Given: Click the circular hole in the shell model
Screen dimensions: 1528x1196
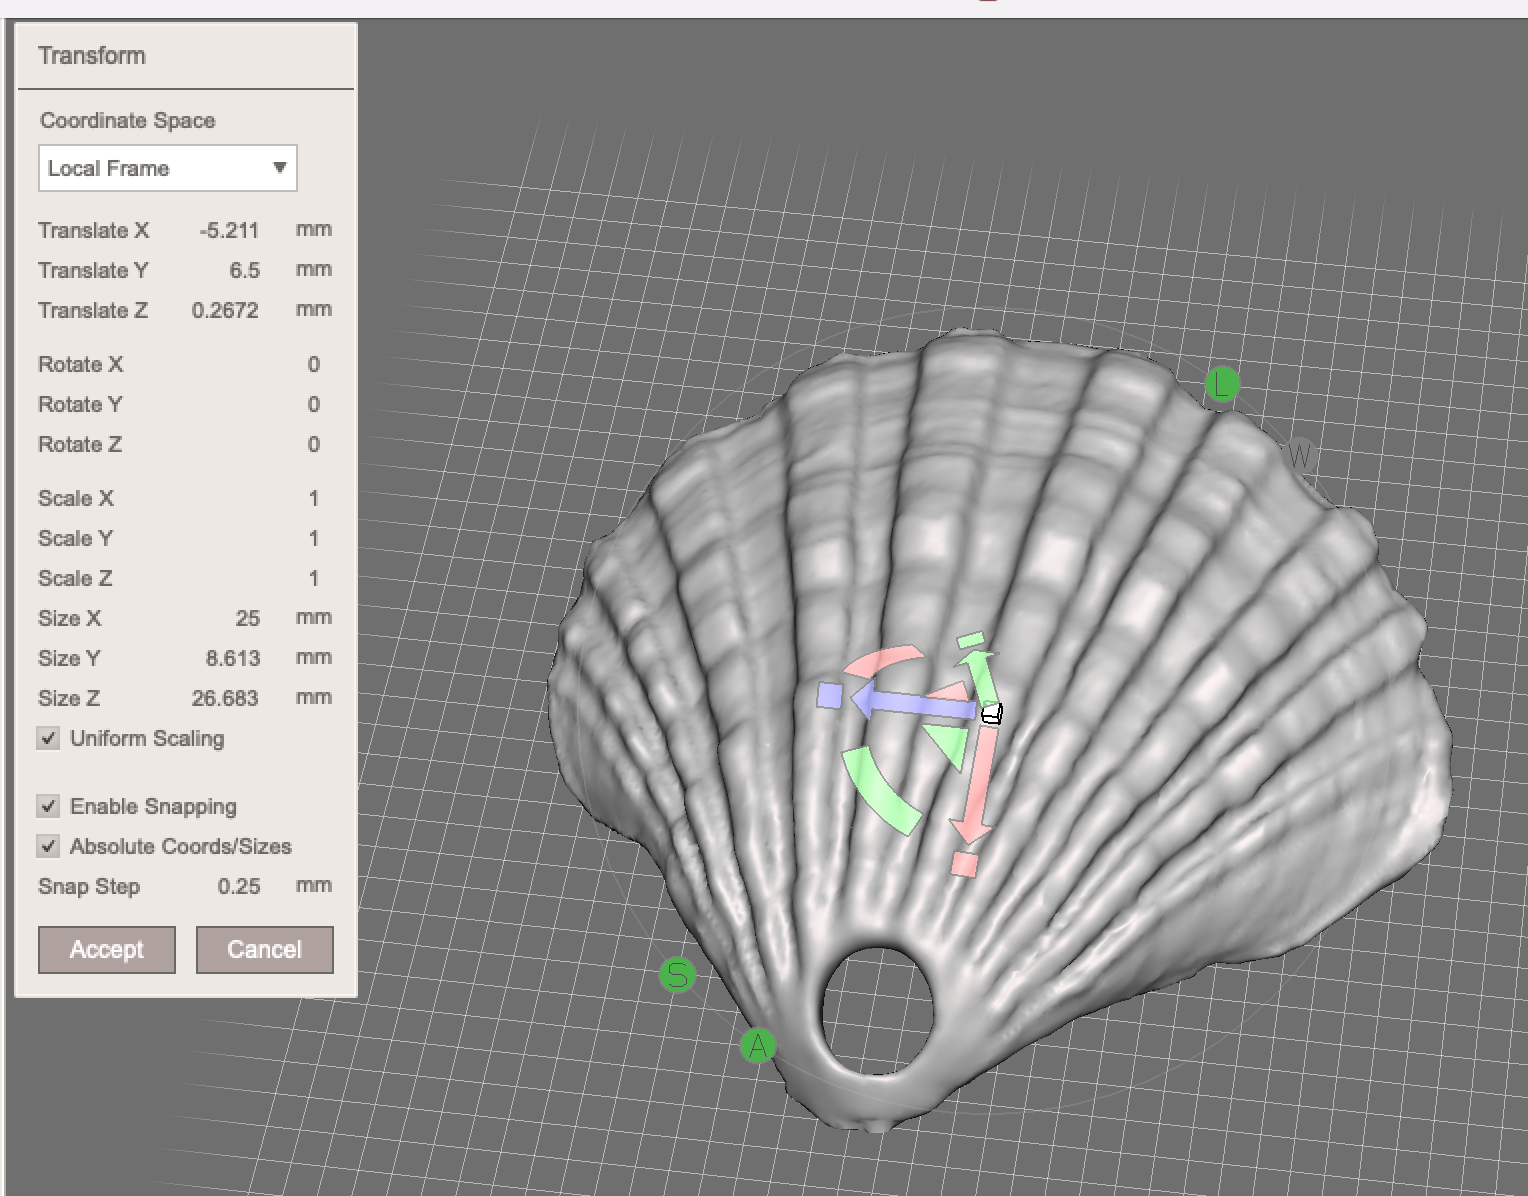Looking at the screenshot, I should [877, 1011].
